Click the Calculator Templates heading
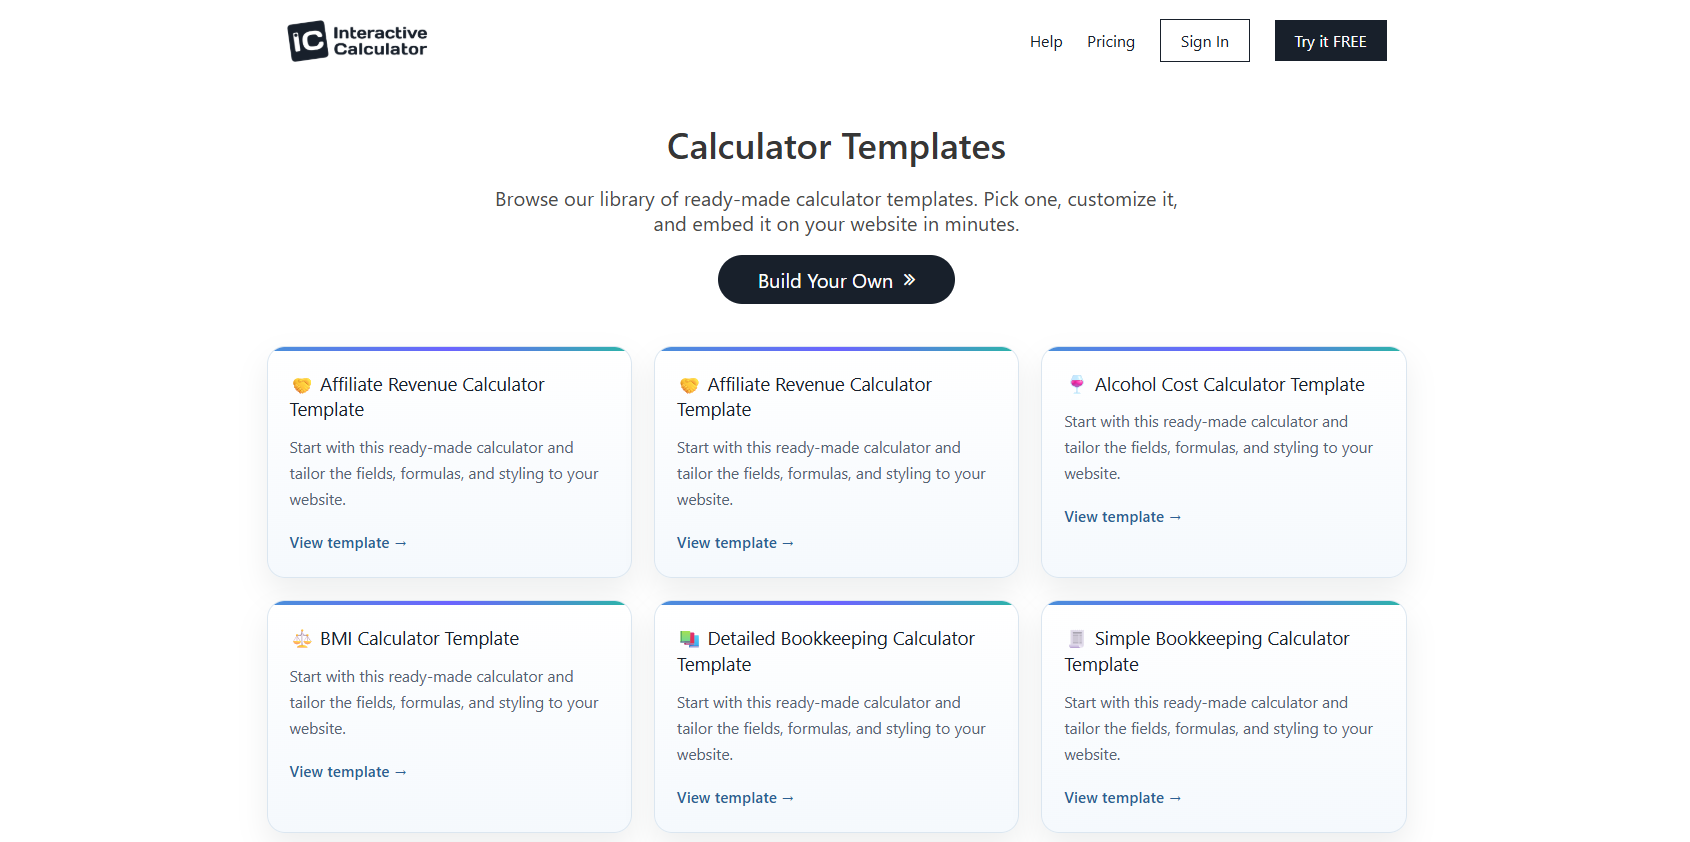This screenshot has width=1690, height=842. point(836,147)
